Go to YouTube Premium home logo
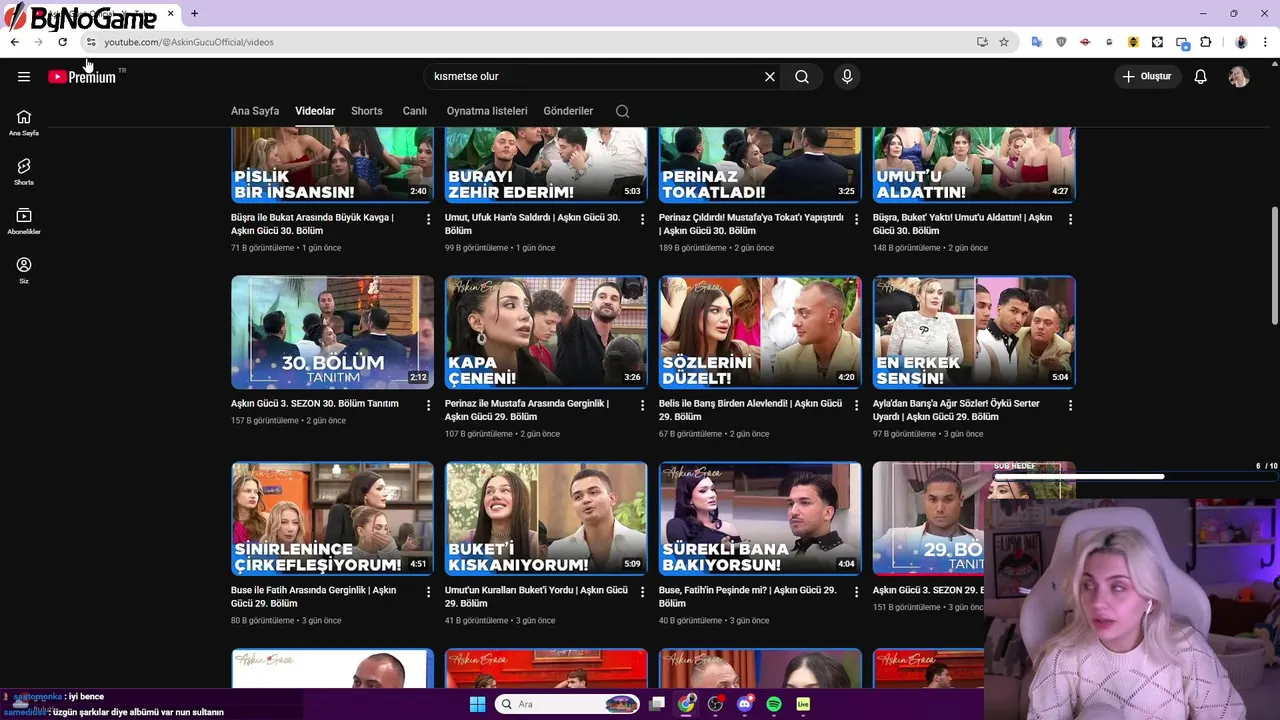Image resolution: width=1280 pixels, height=720 pixels. (82, 77)
